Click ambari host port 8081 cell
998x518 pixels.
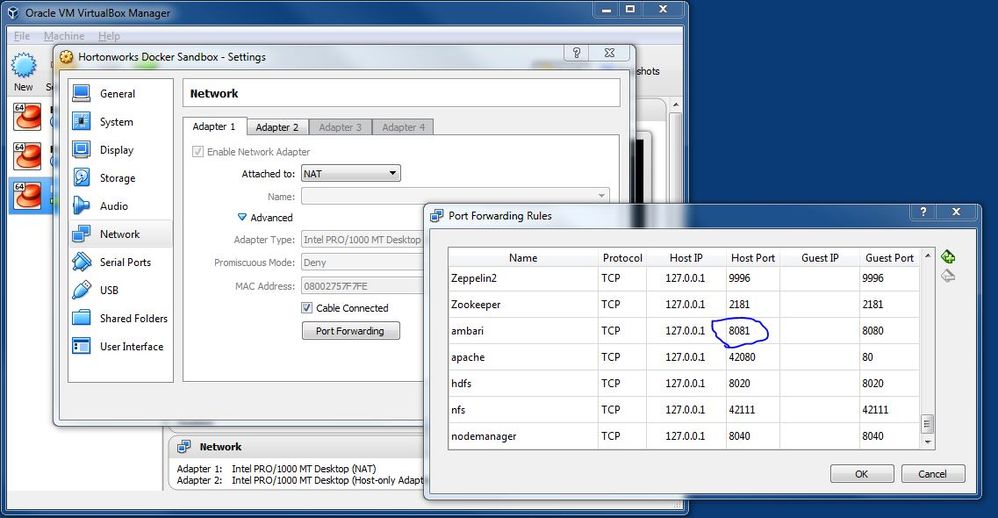[x=753, y=331]
